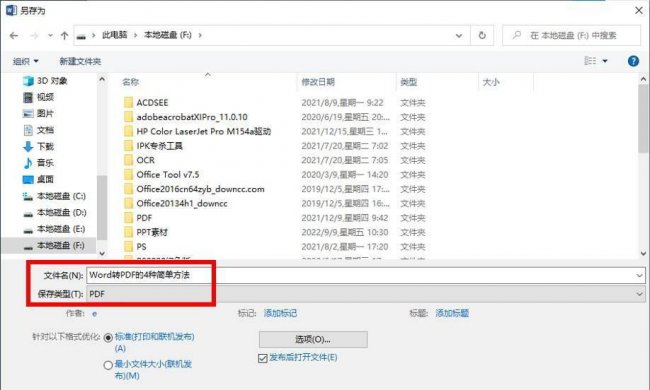Open 文档 in navigation pane
The image size is (650, 390).
click(39, 130)
